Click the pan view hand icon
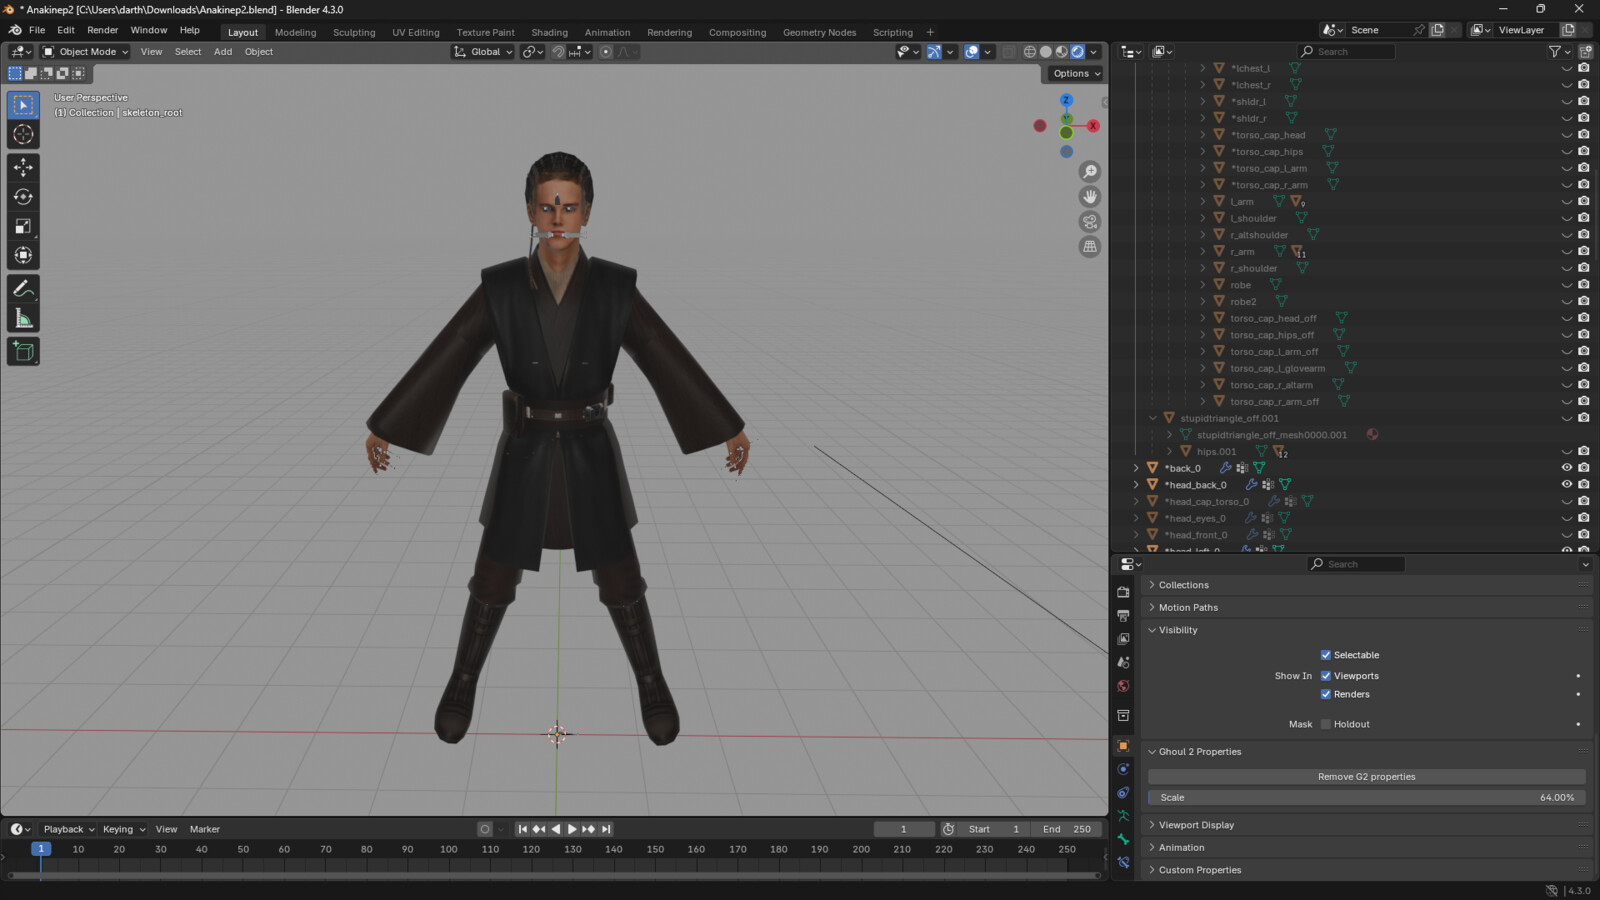1600x900 pixels. click(1090, 197)
